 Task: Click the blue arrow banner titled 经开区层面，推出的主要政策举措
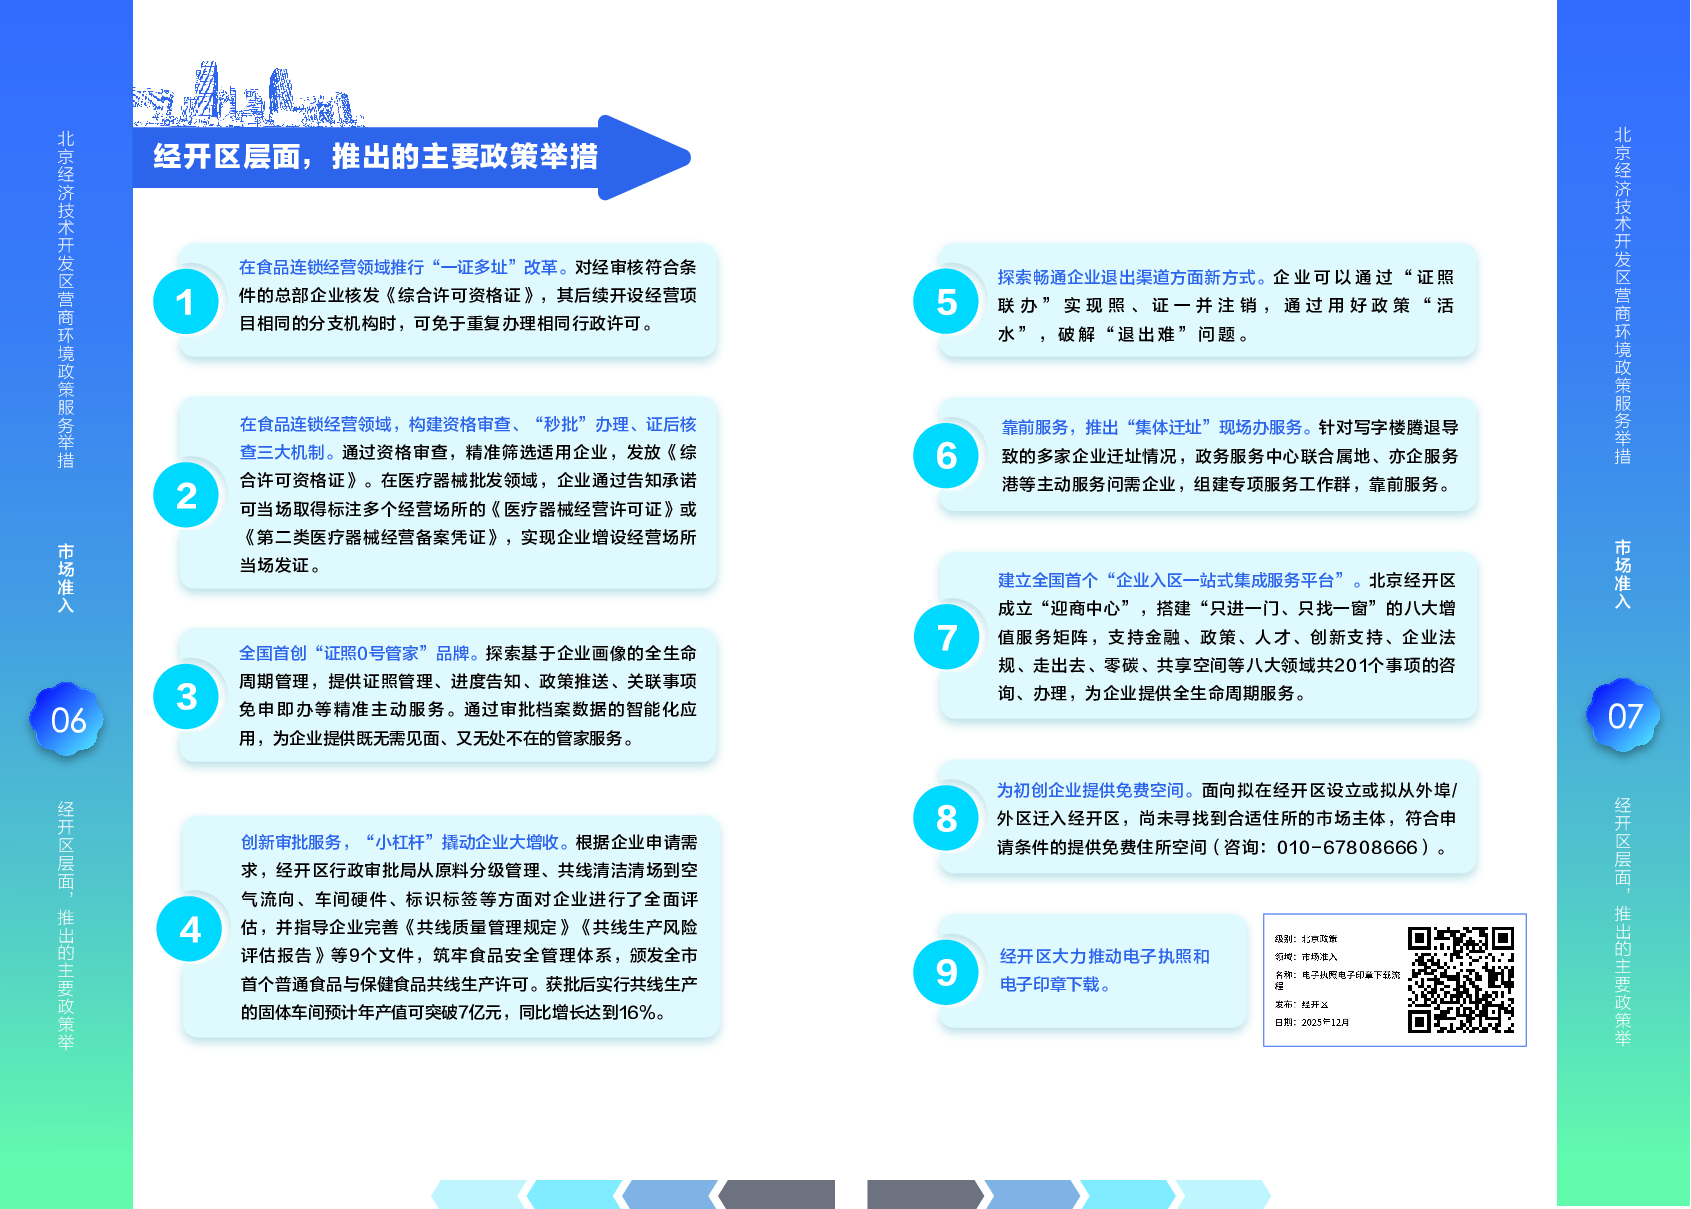click(x=400, y=157)
